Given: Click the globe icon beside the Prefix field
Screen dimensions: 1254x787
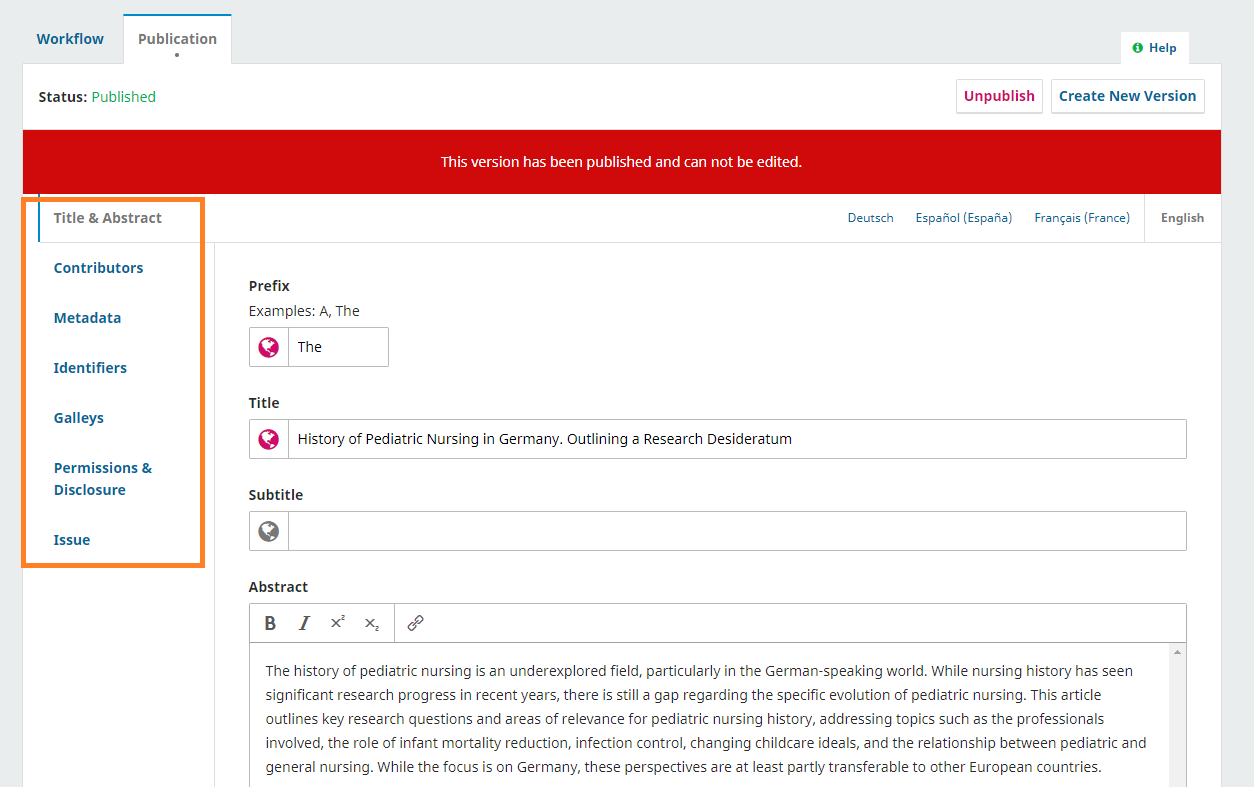Looking at the screenshot, I should point(269,347).
